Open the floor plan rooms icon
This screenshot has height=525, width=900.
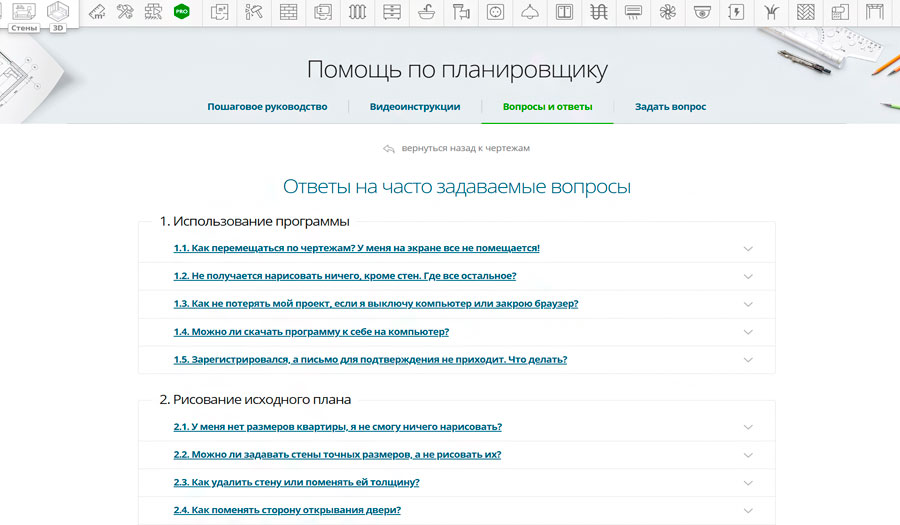click(x=219, y=12)
